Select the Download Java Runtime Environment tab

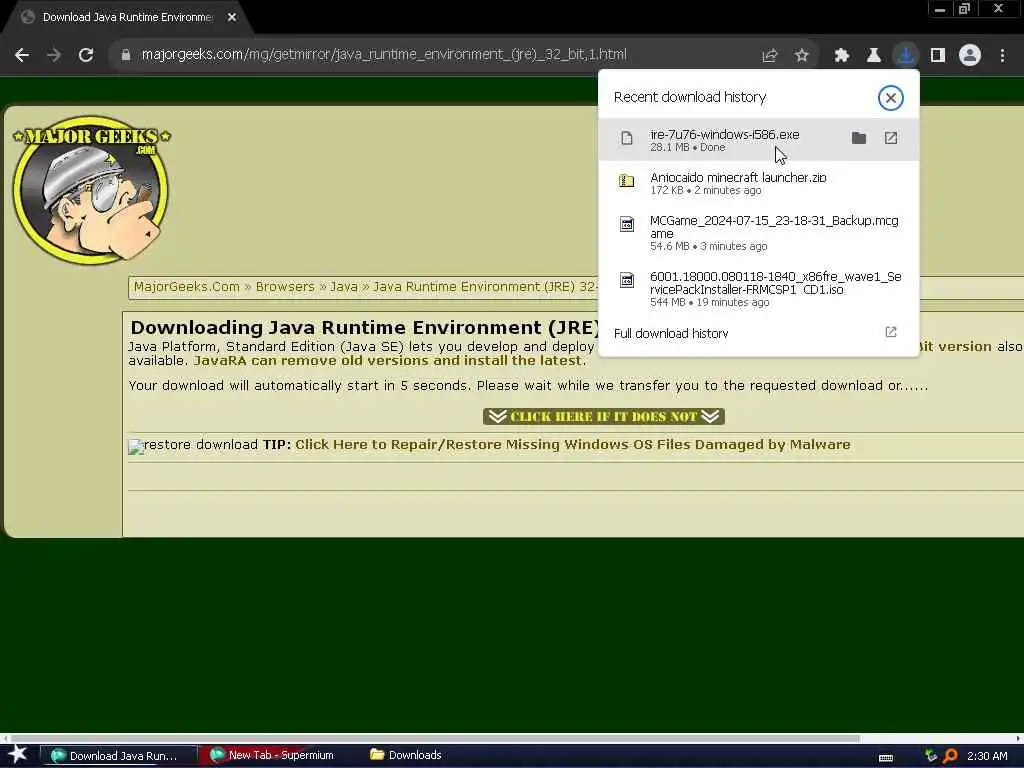pos(127,18)
